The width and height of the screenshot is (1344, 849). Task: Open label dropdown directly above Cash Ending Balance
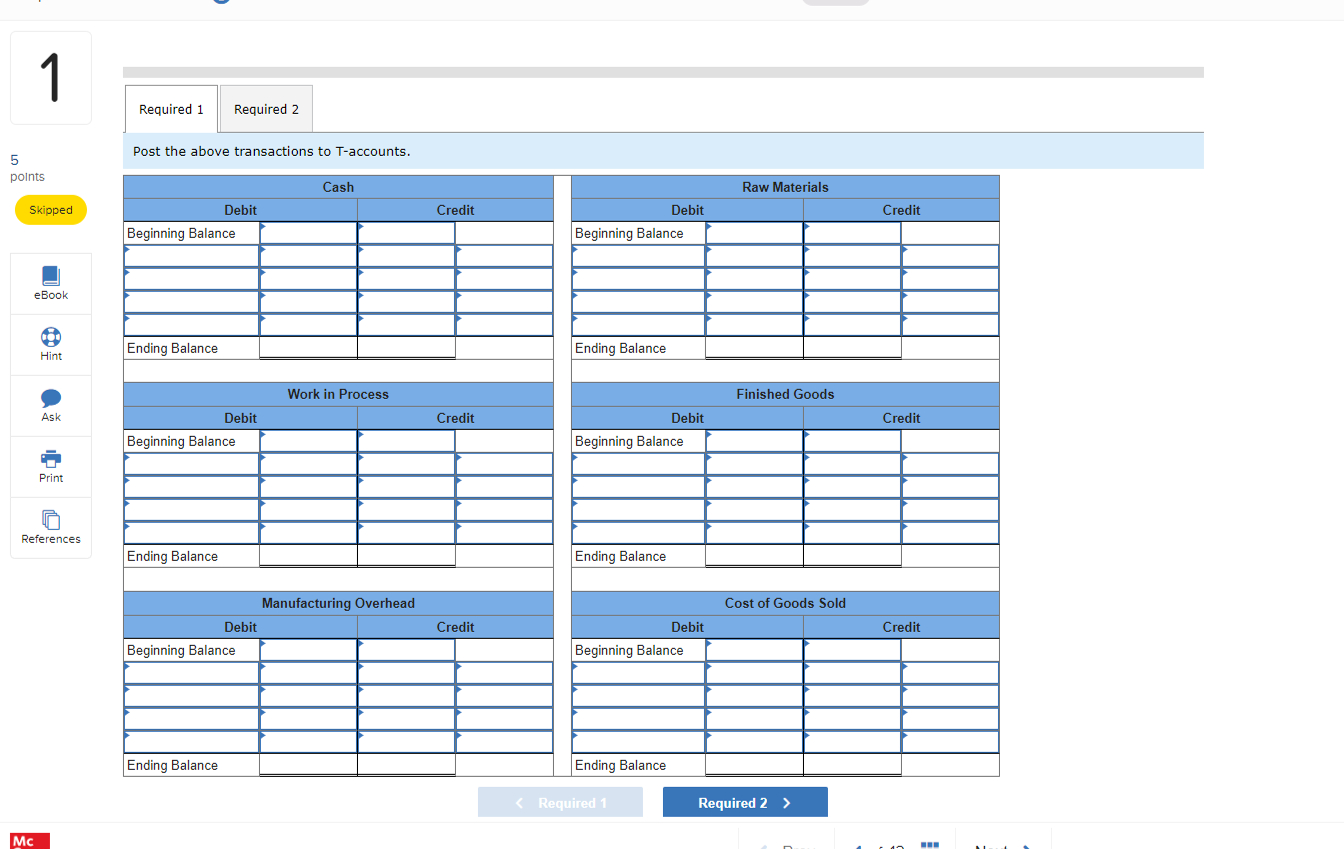(x=191, y=325)
